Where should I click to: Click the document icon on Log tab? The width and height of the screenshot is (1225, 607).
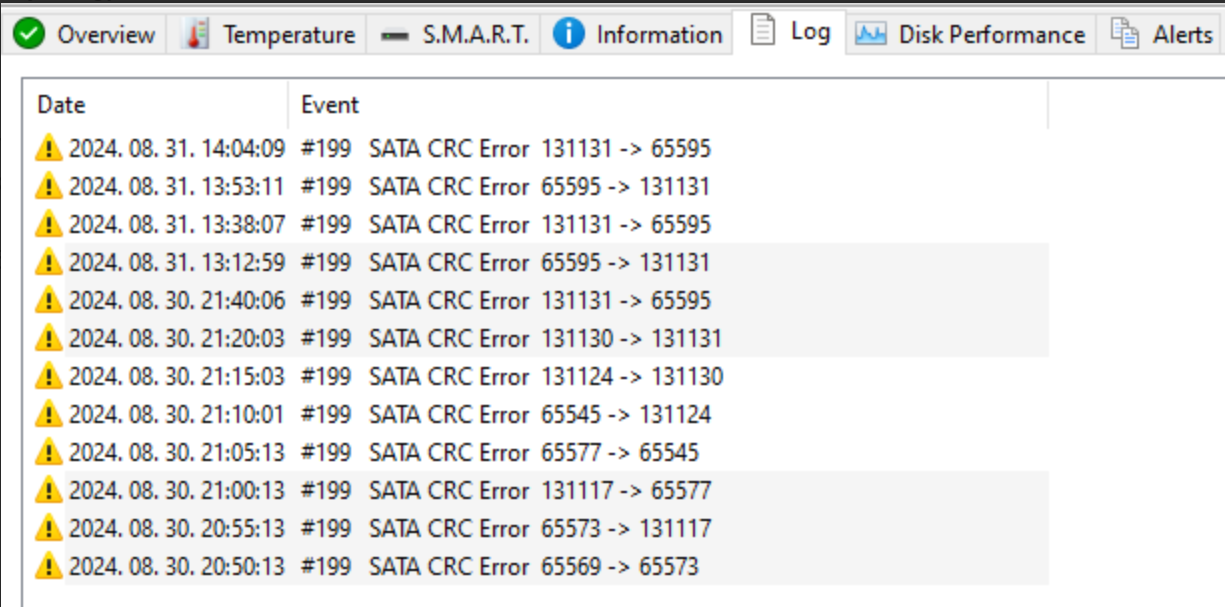pos(763,31)
